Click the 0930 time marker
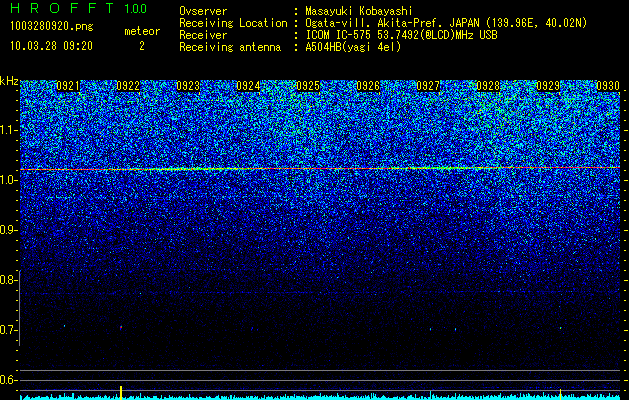 [608, 86]
